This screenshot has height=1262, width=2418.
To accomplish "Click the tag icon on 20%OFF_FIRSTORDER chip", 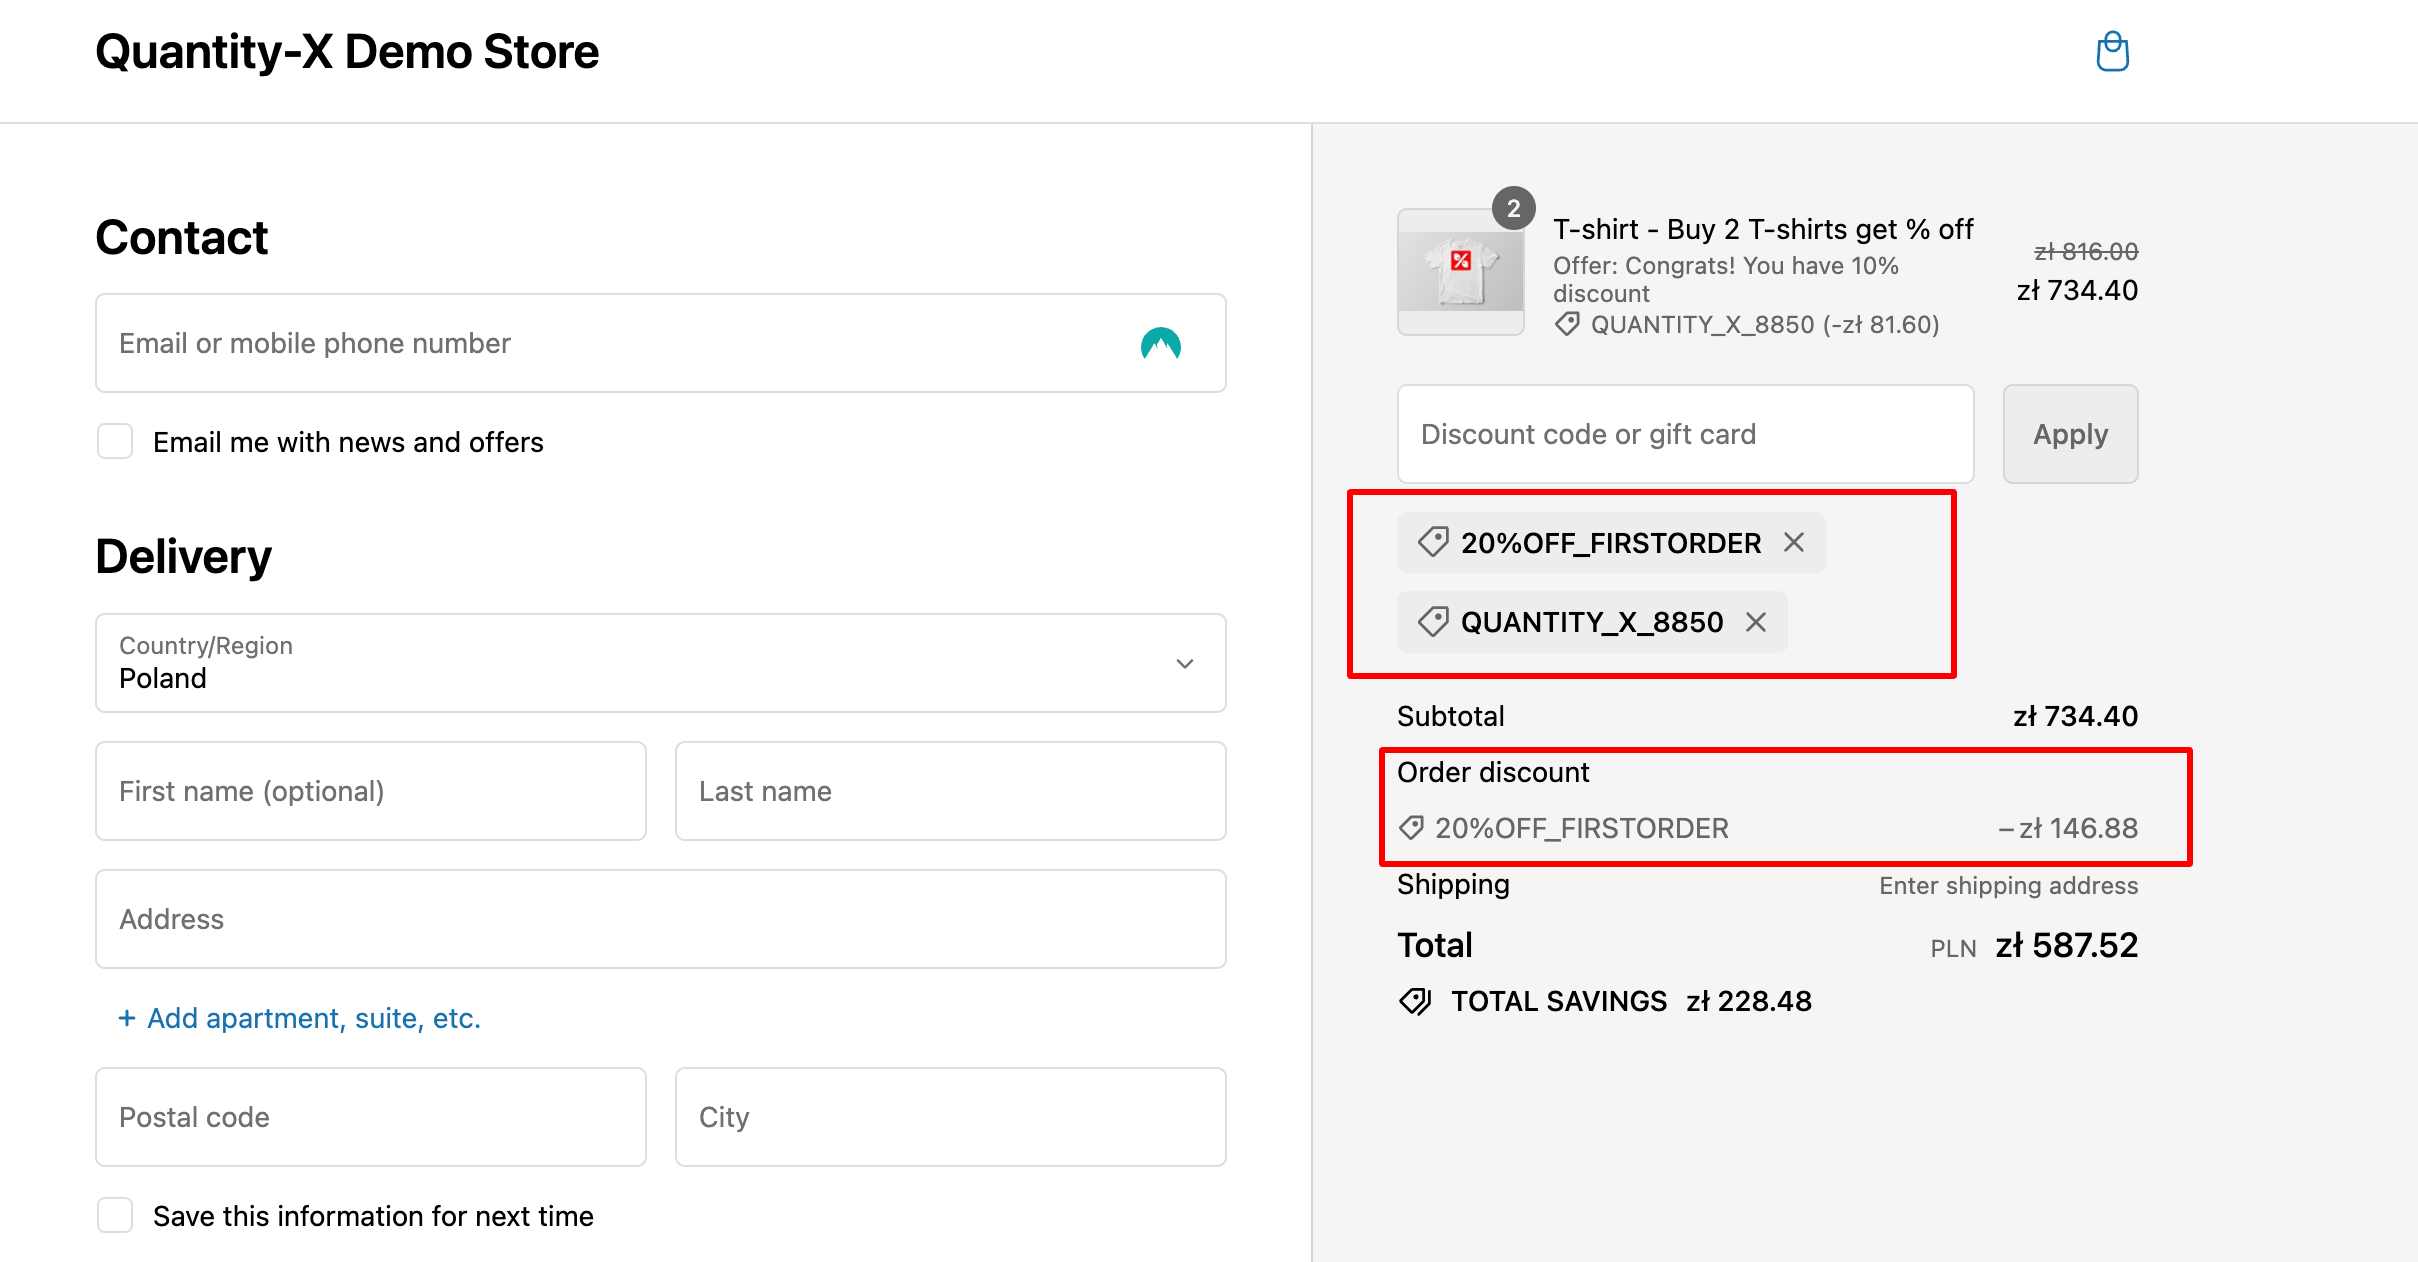I will [x=1433, y=542].
